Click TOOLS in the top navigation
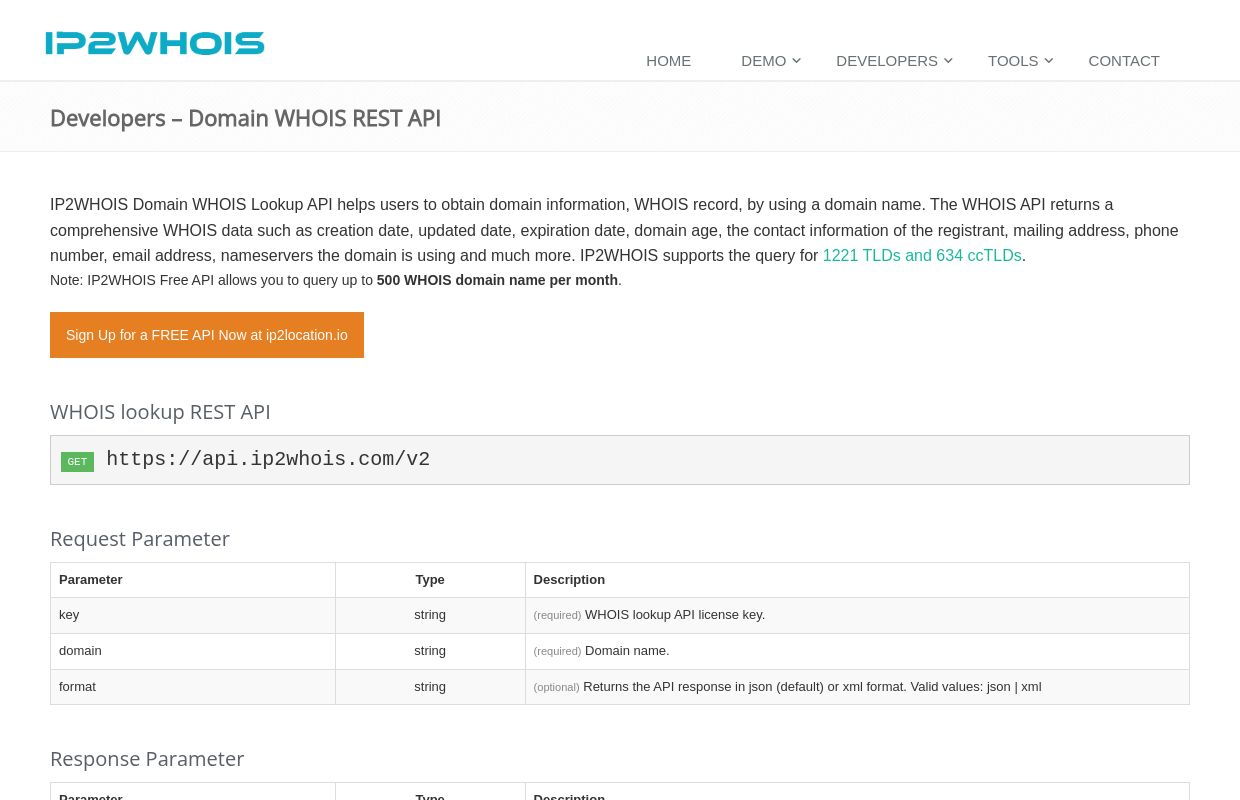 1012,61
